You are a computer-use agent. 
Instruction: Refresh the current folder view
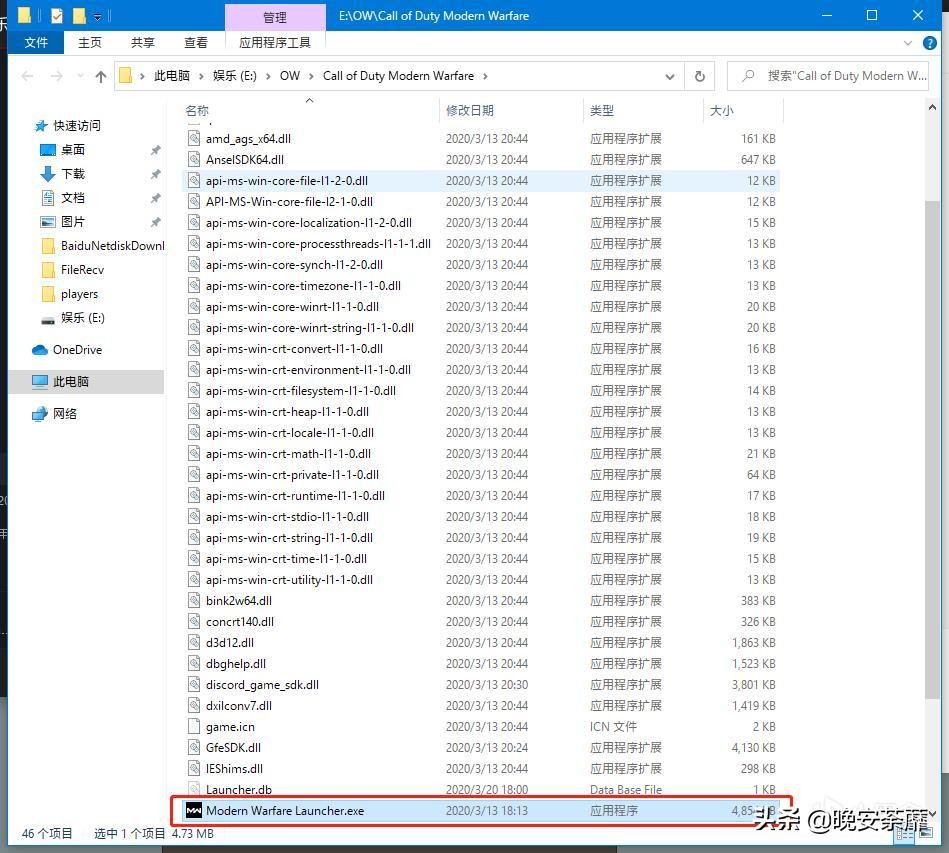pos(699,76)
